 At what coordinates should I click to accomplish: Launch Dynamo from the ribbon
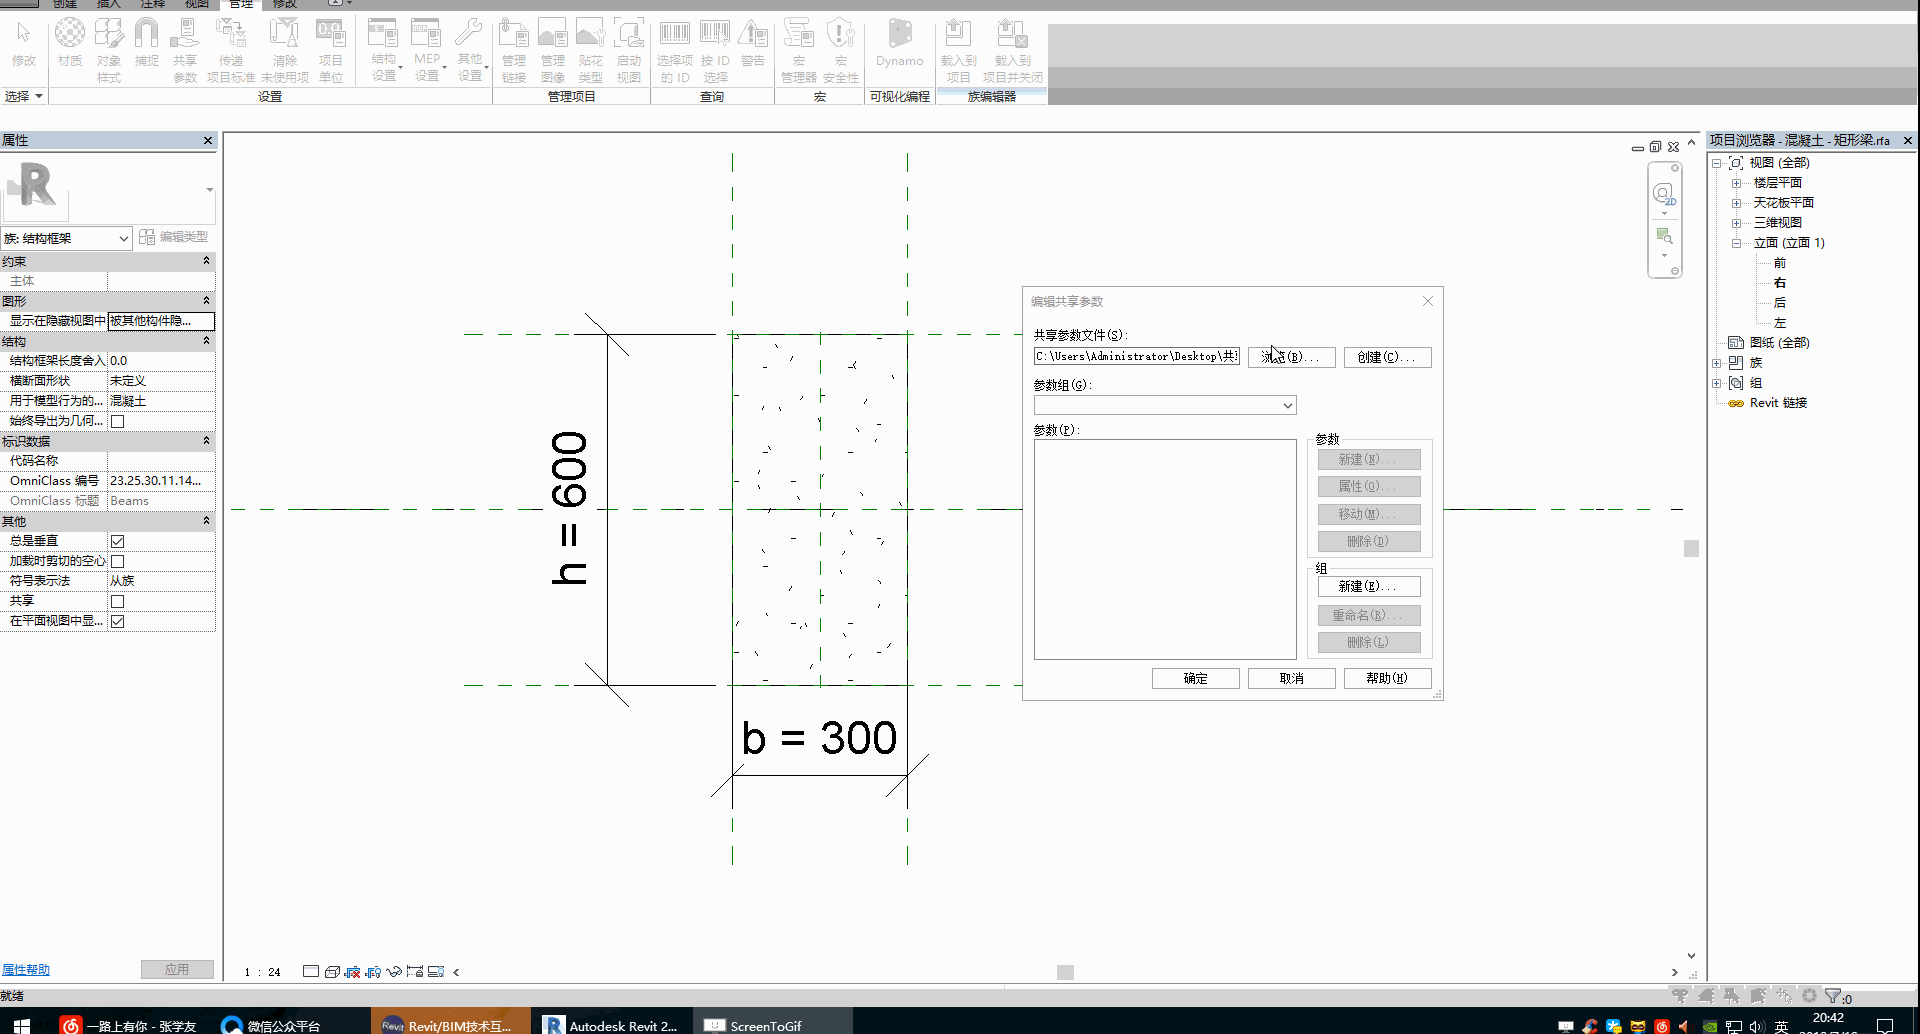[900, 44]
